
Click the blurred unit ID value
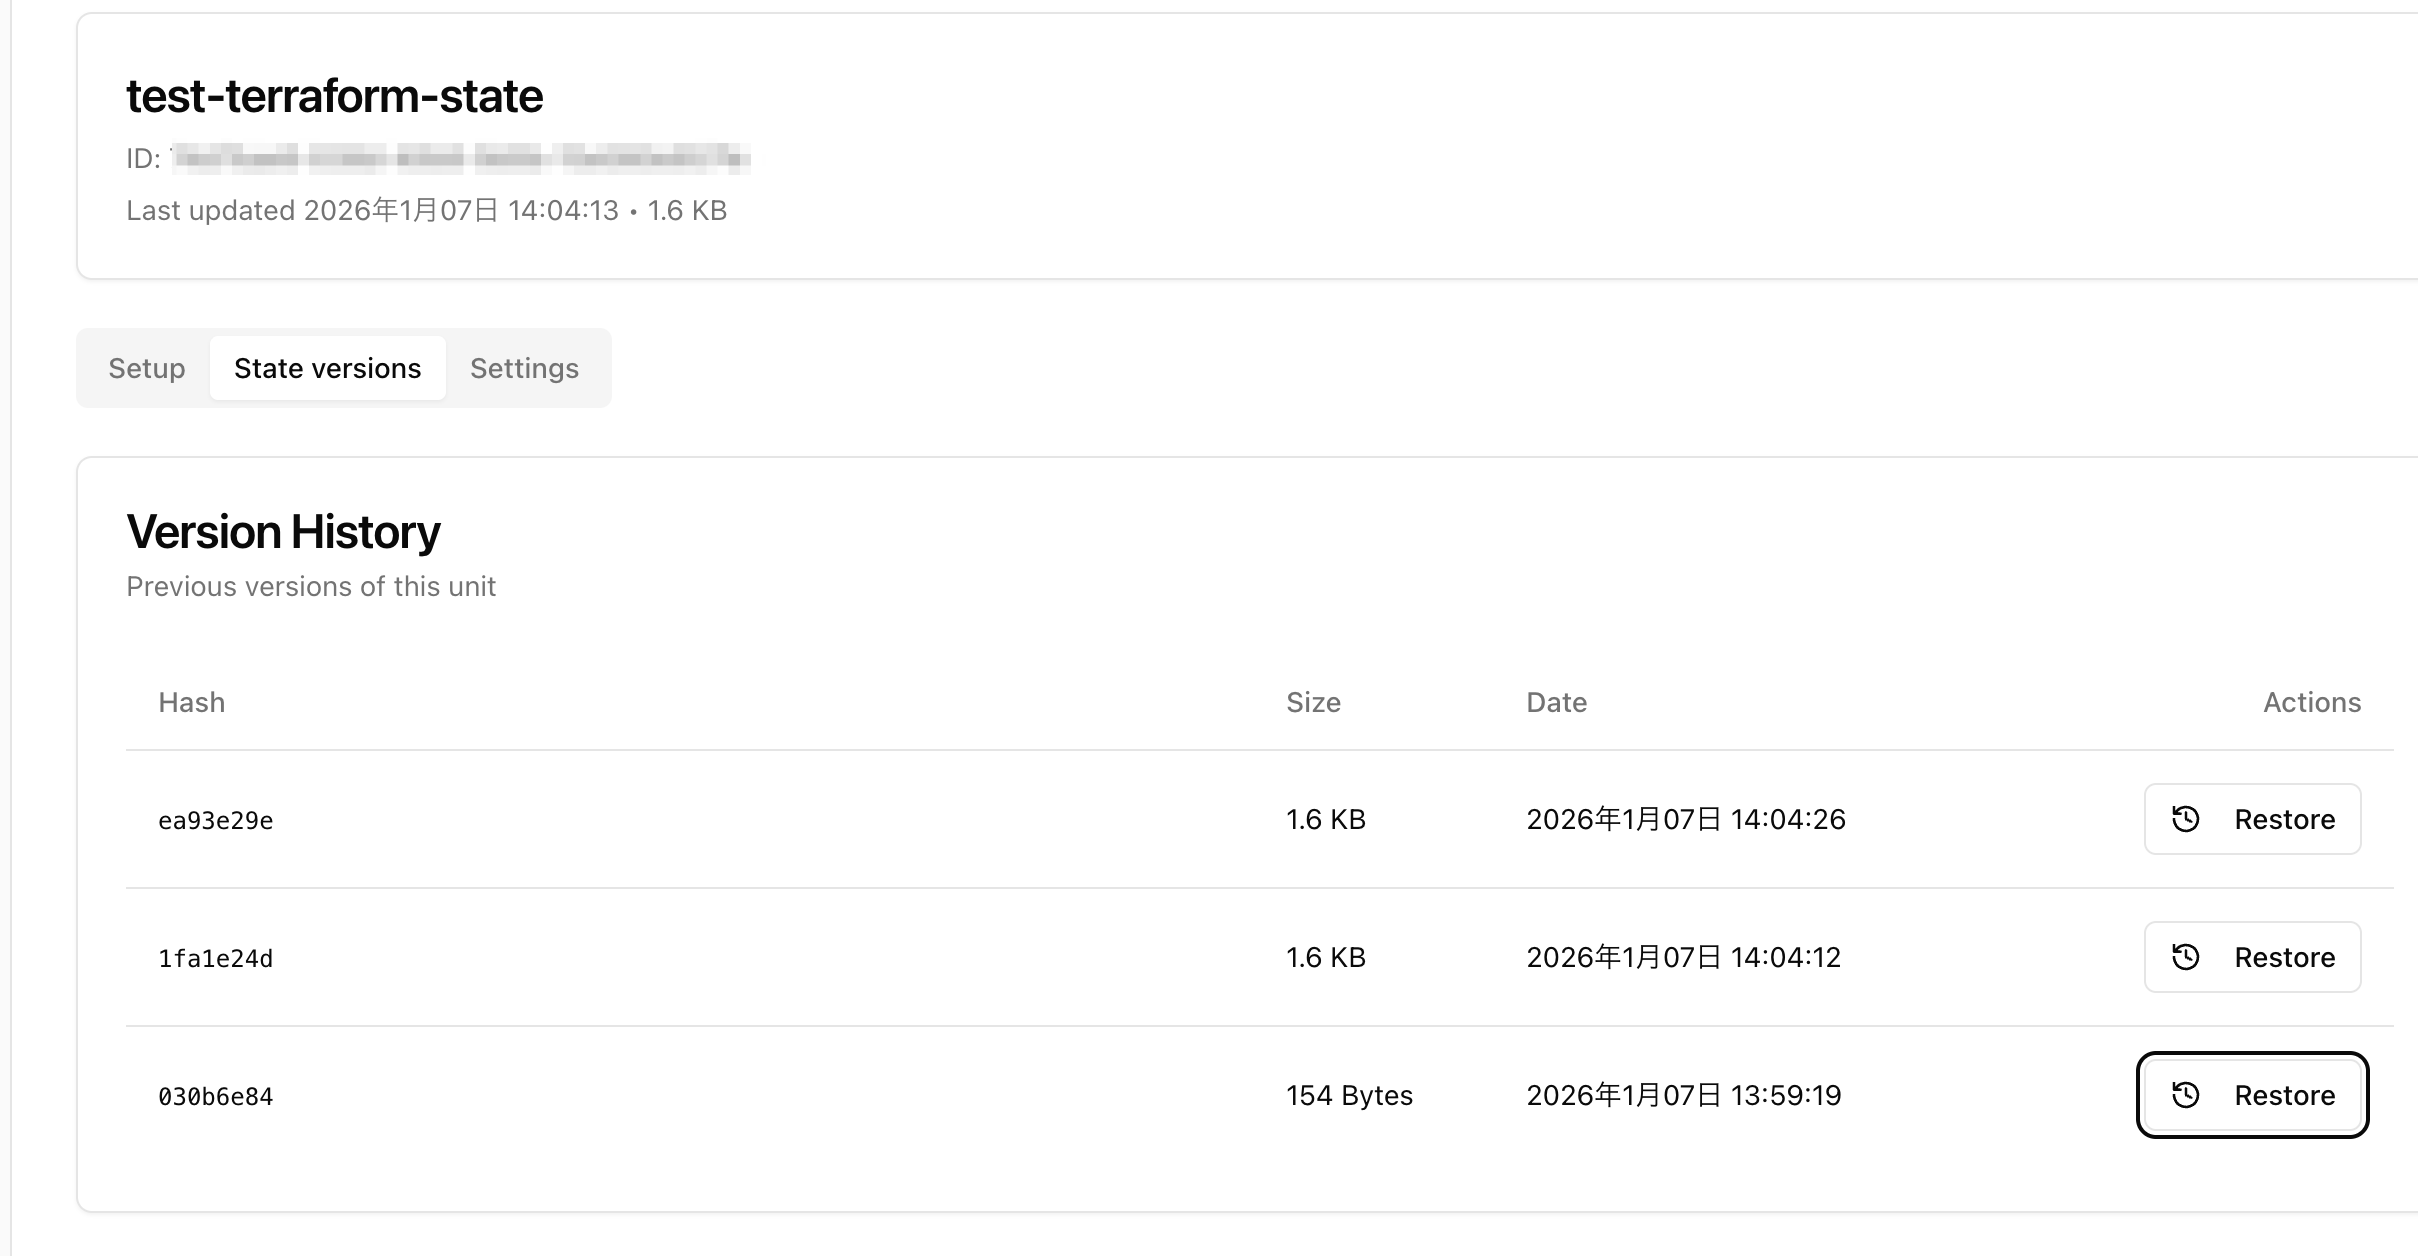click(x=460, y=158)
